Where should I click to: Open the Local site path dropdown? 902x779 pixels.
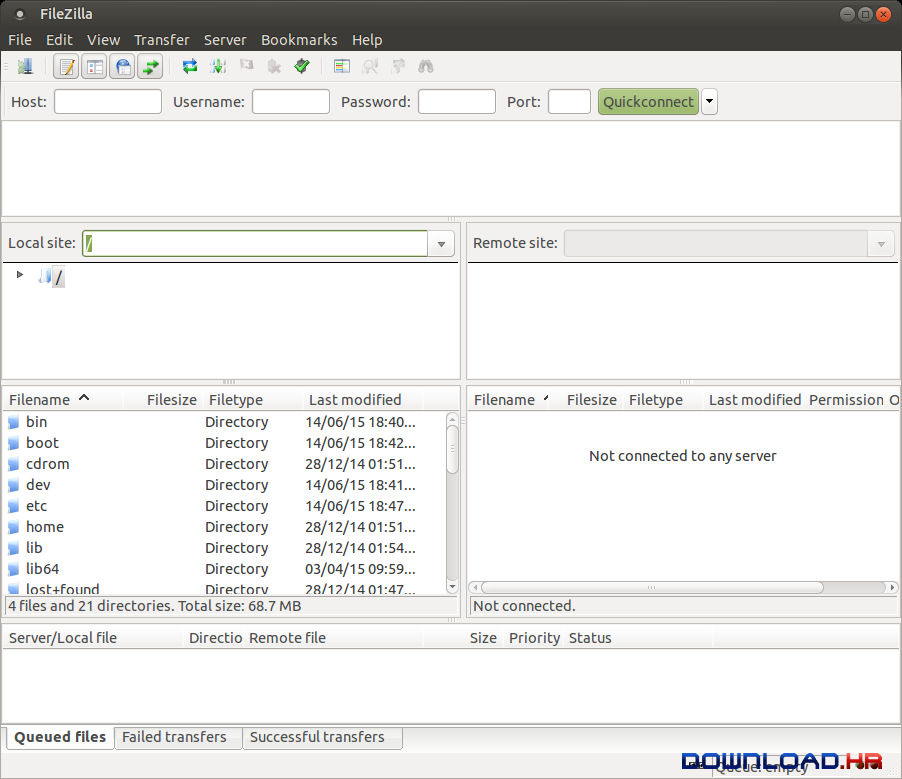point(441,244)
